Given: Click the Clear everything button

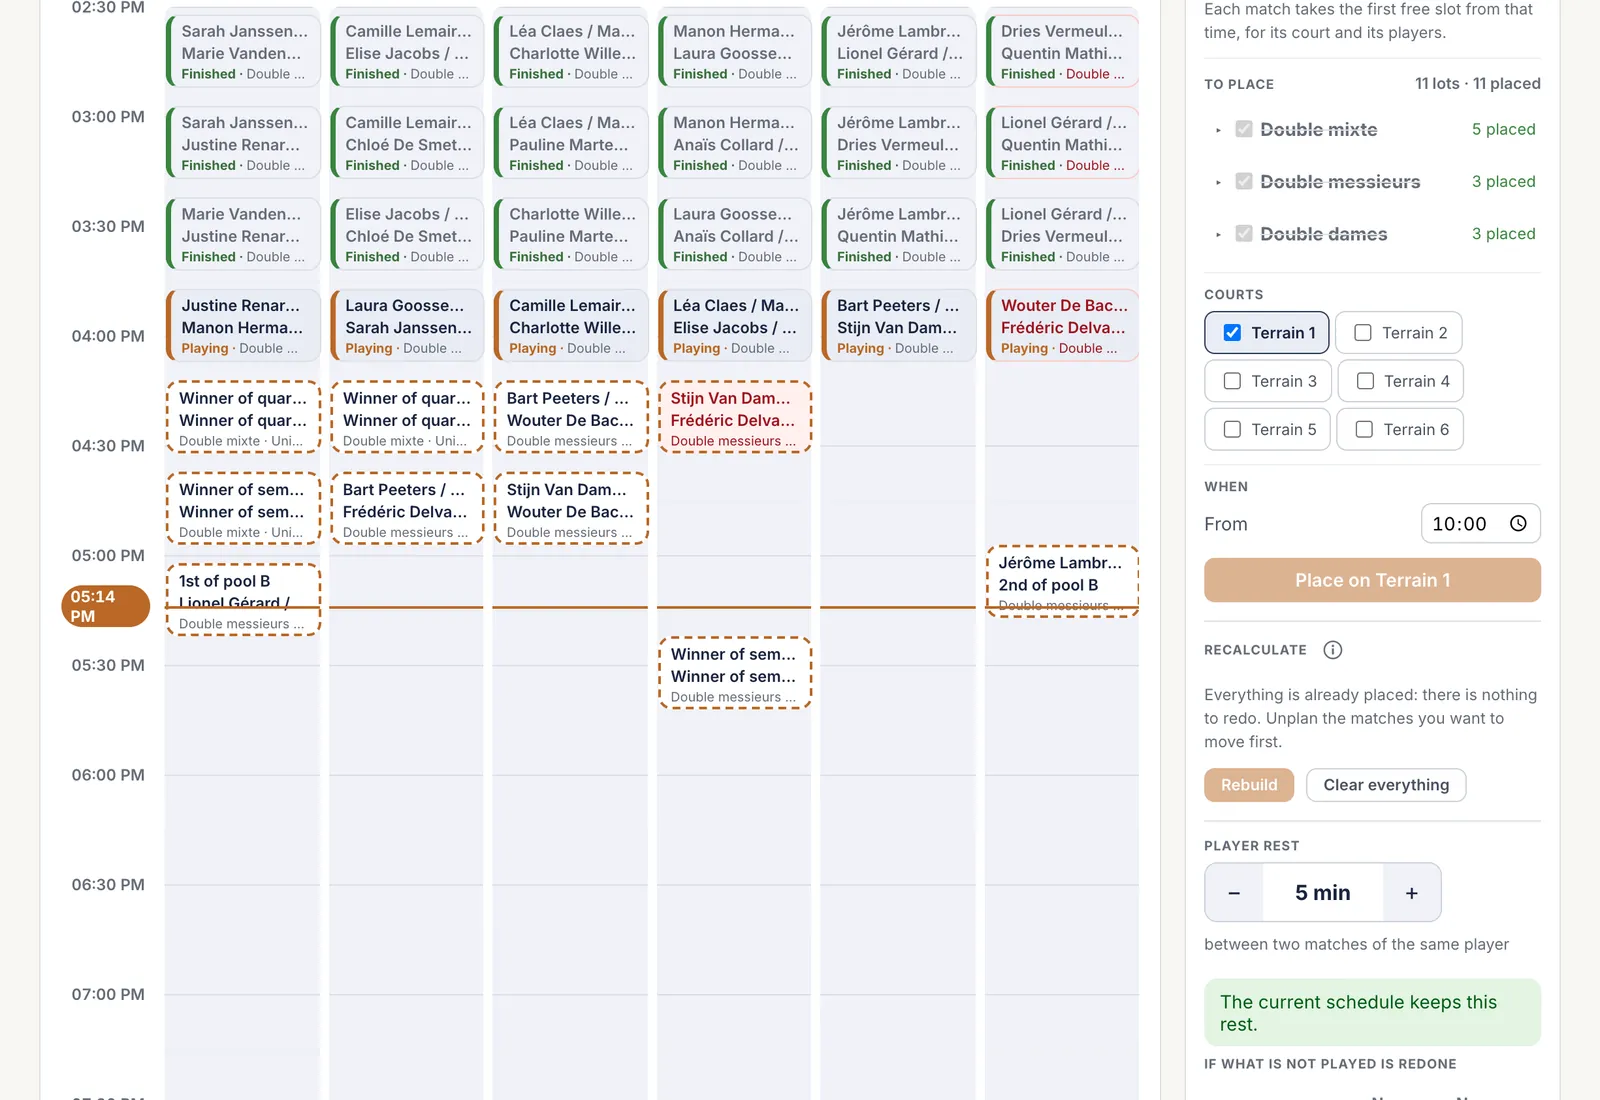Looking at the screenshot, I should [1386, 785].
